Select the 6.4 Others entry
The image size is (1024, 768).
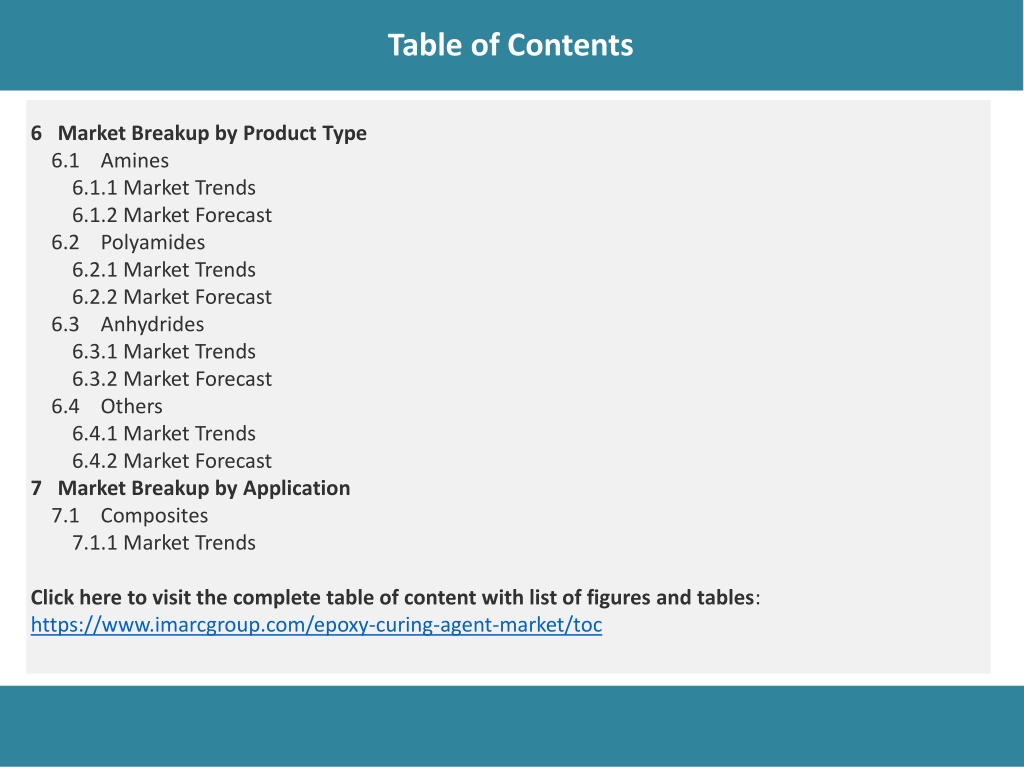(107, 406)
